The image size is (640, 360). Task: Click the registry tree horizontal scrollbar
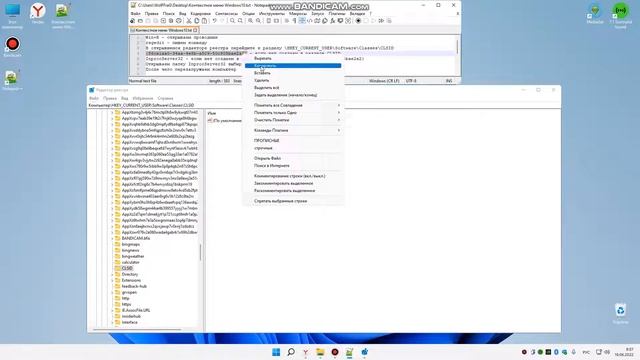(x=137, y=329)
